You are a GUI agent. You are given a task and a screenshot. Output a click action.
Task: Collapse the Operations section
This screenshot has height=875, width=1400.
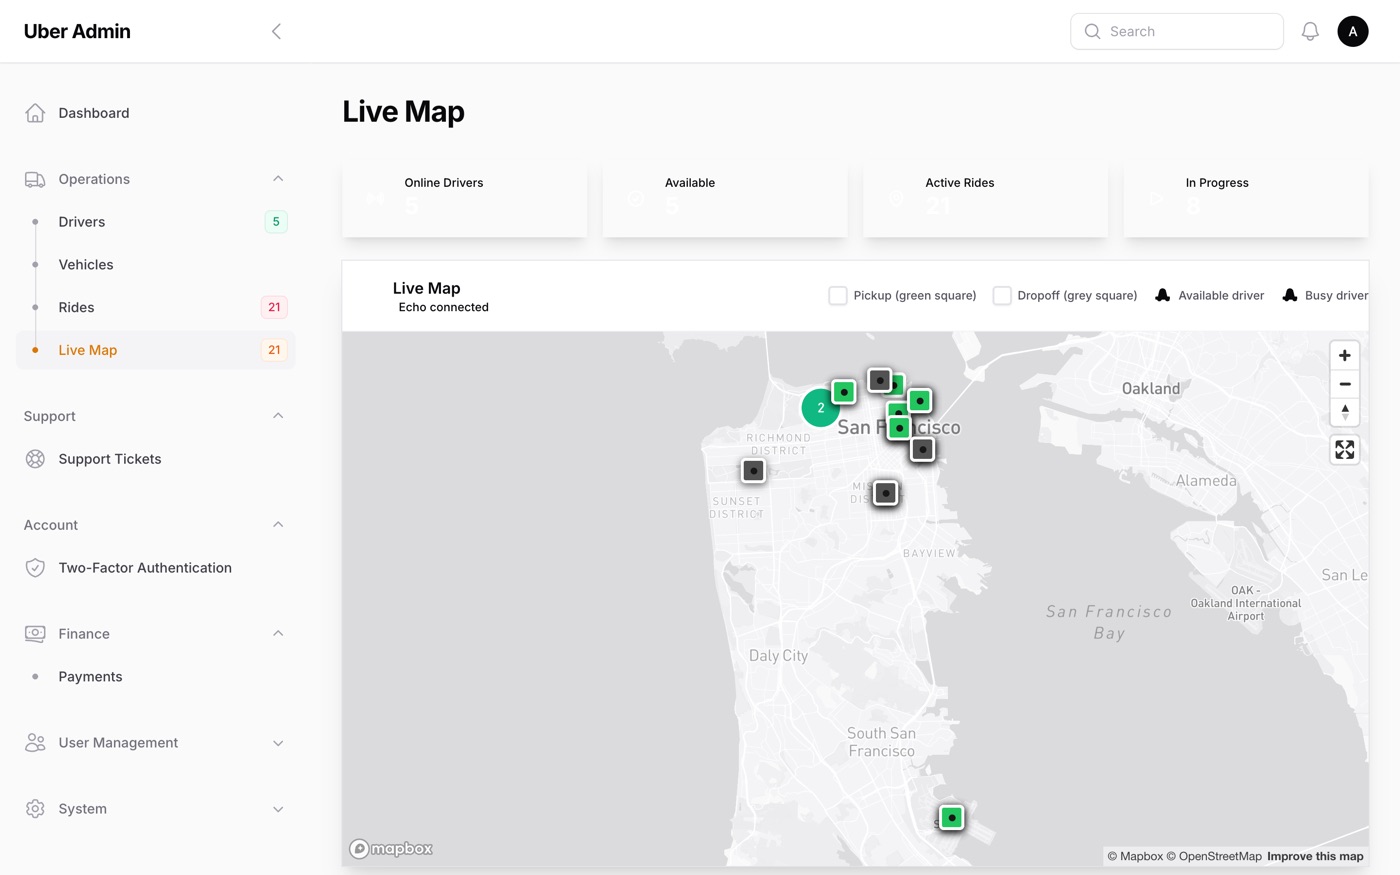278,179
